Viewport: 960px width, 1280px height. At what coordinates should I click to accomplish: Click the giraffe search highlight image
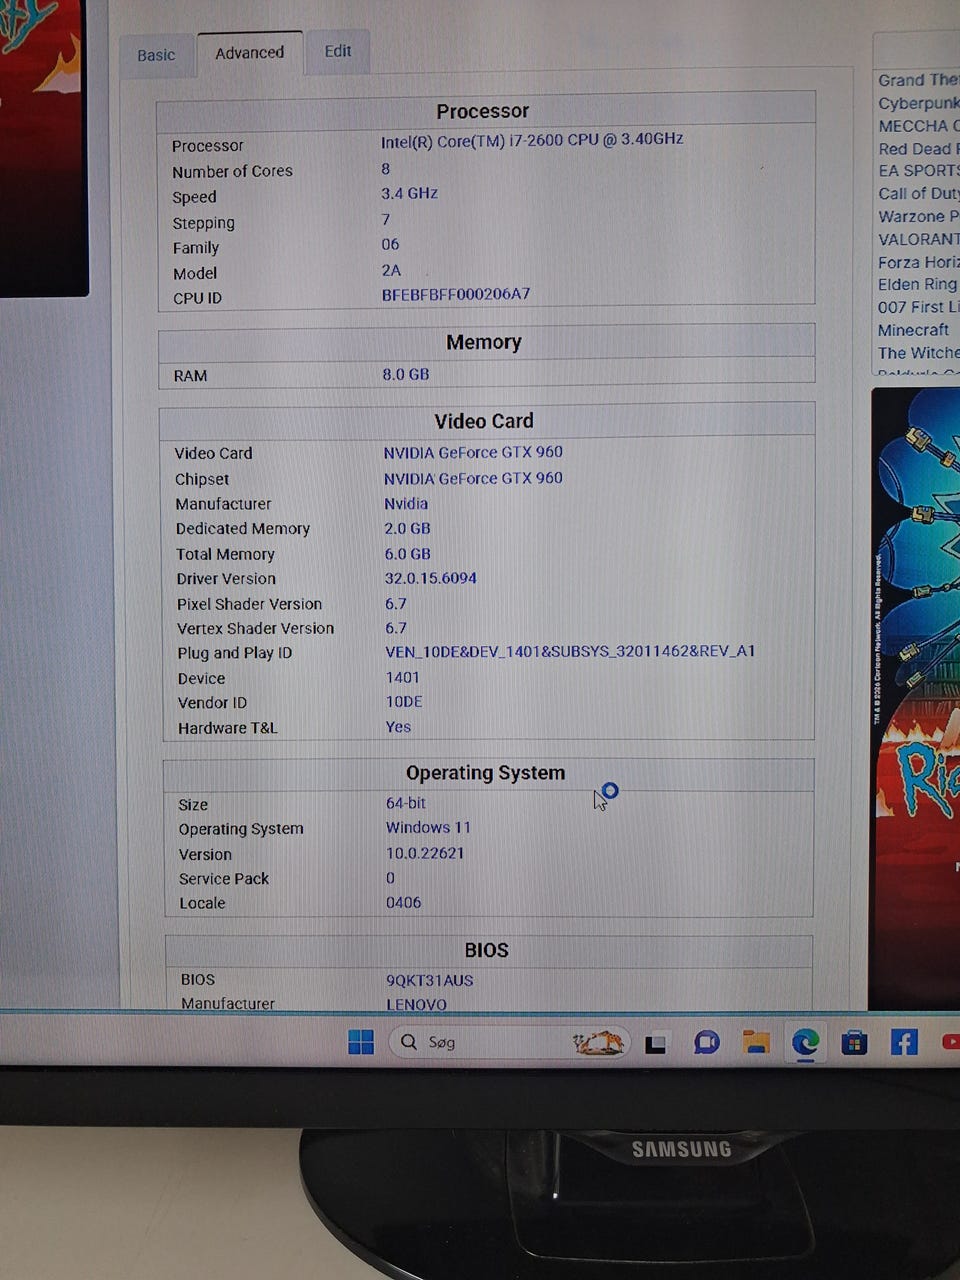tap(598, 1043)
